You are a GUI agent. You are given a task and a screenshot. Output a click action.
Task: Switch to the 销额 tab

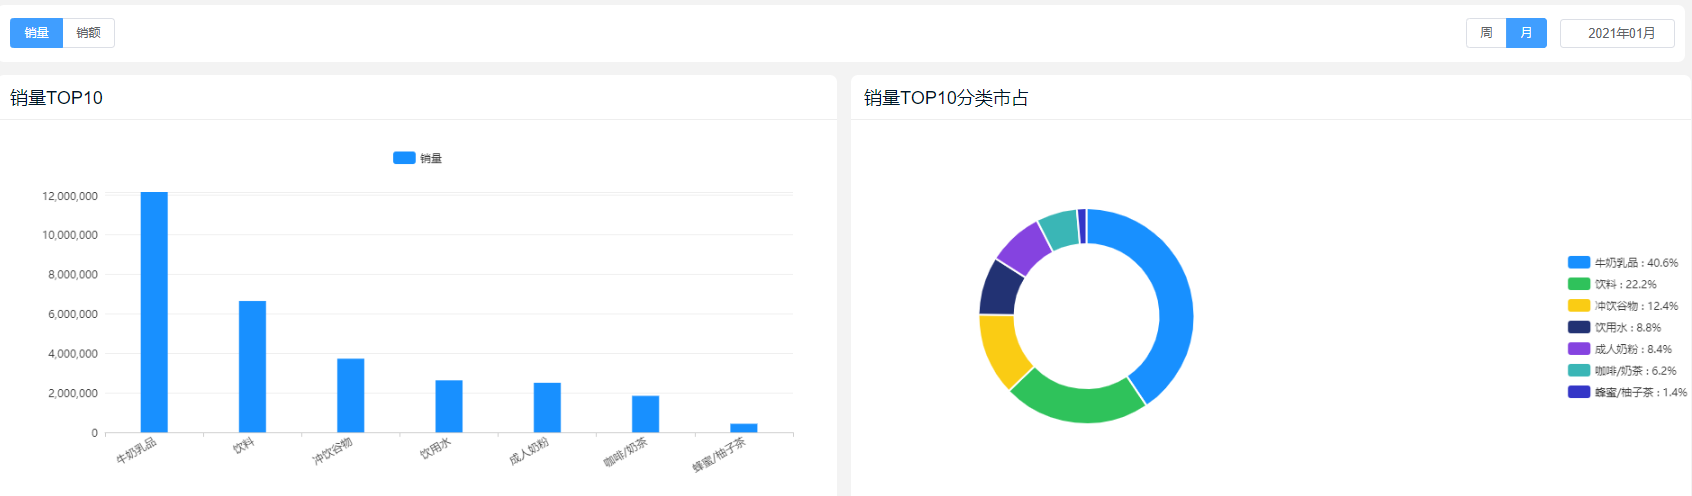point(89,33)
